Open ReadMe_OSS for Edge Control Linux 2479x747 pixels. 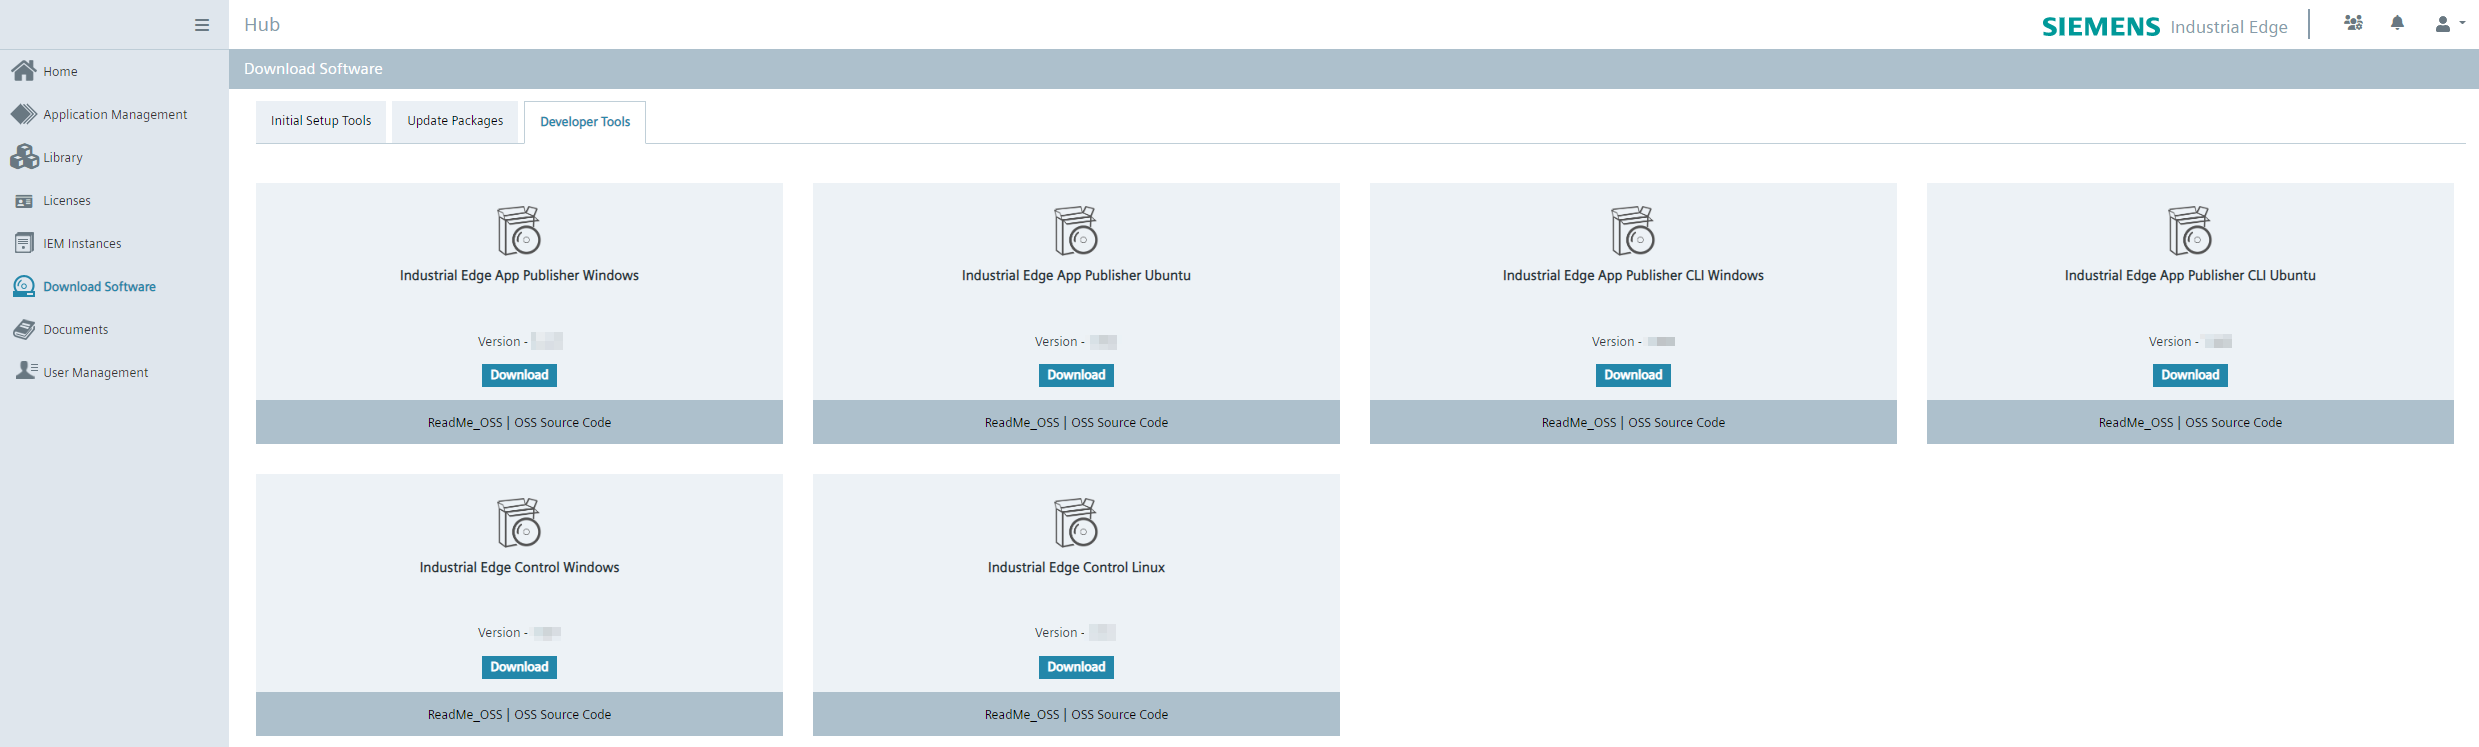pyautogui.click(x=1022, y=715)
